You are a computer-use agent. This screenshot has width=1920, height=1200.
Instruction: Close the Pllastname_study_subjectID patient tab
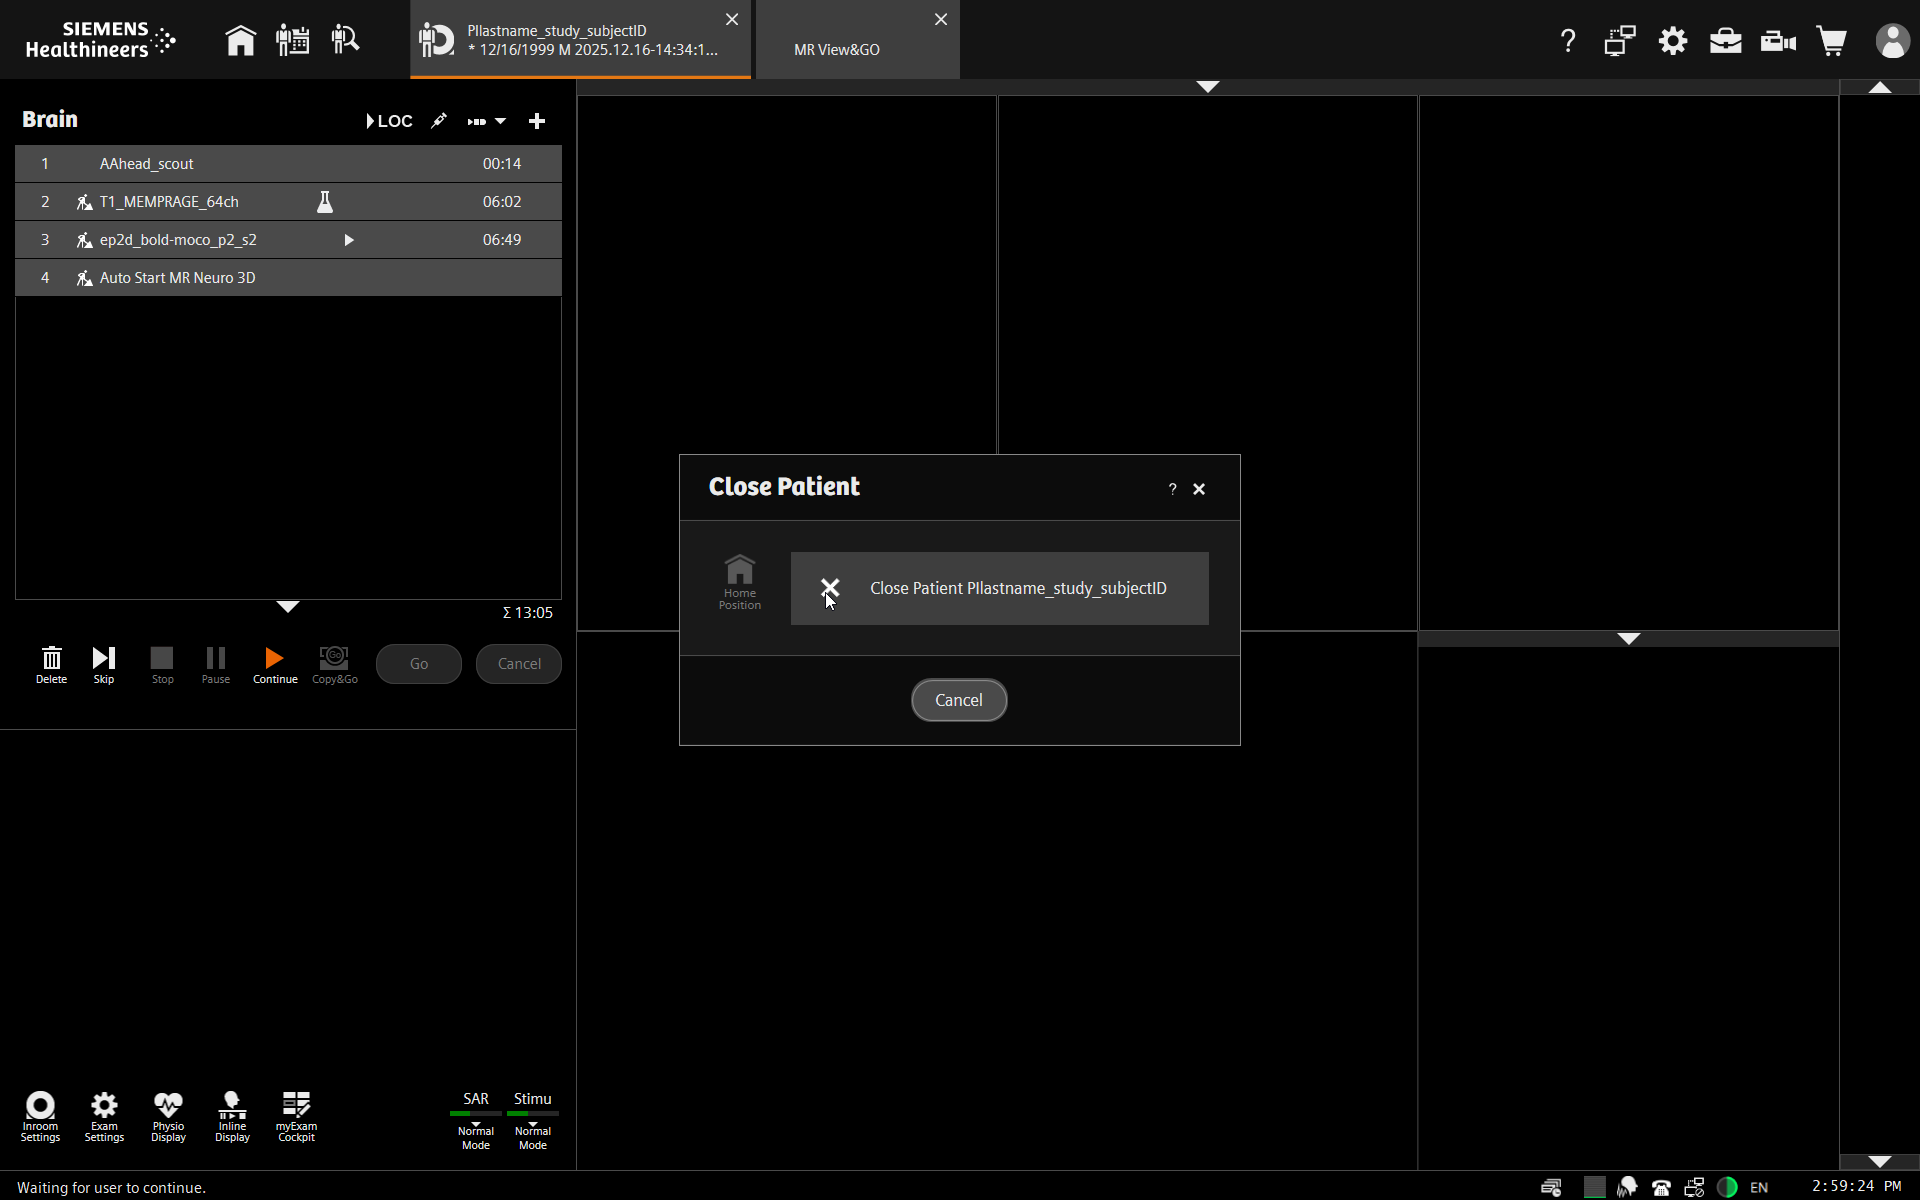[x=732, y=19]
